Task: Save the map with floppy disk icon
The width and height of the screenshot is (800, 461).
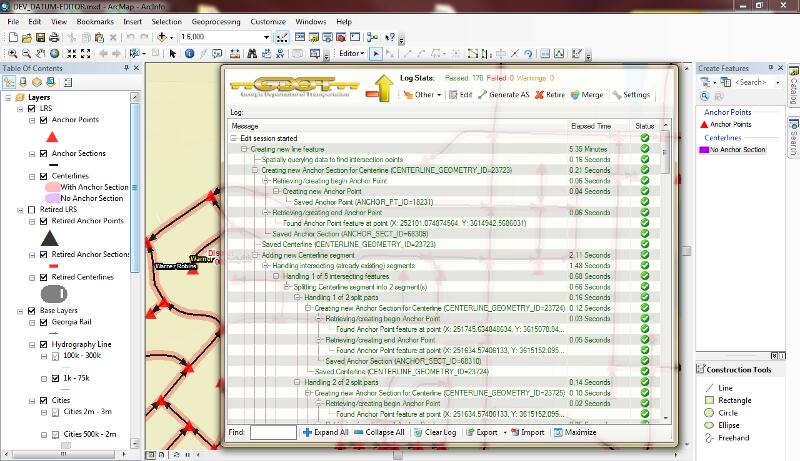Action: [x=40, y=37]
